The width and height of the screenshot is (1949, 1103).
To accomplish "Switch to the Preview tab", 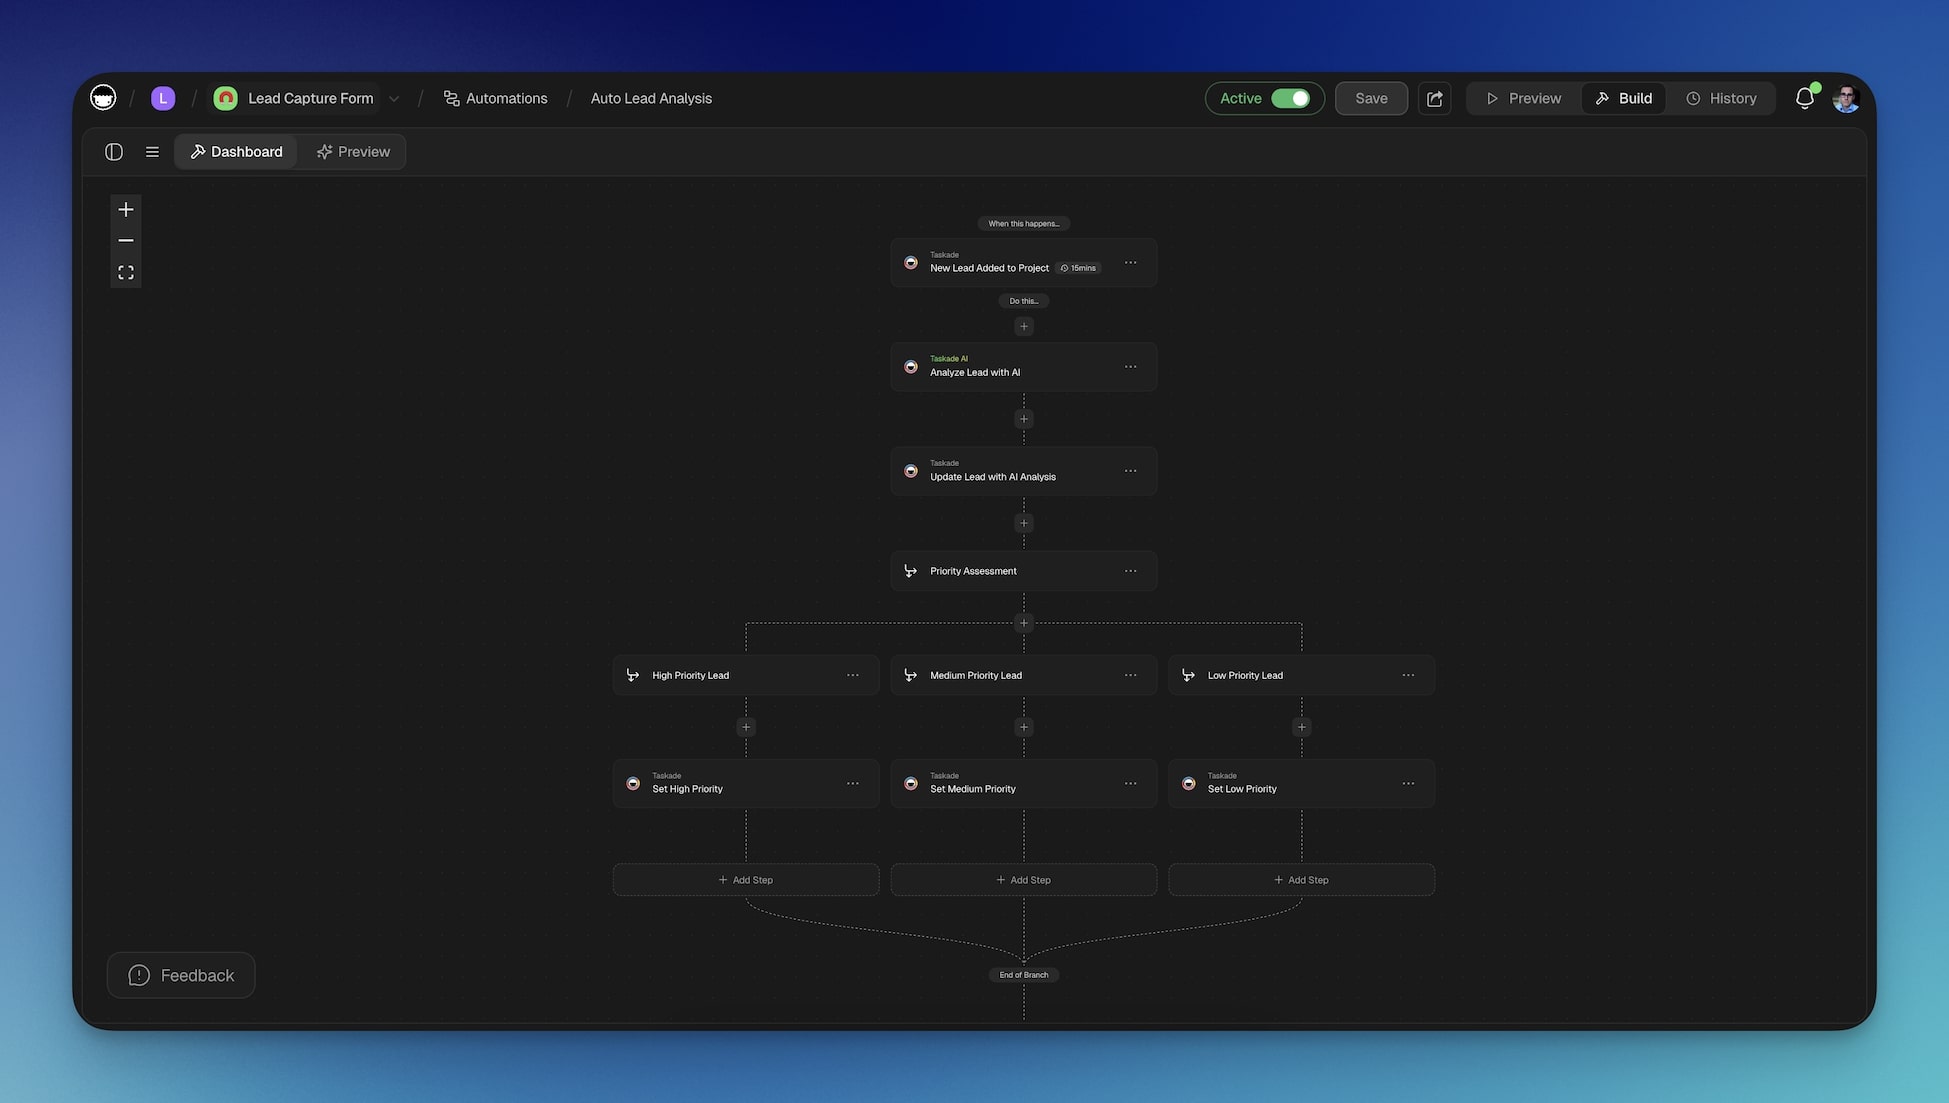I will (353, 151).
